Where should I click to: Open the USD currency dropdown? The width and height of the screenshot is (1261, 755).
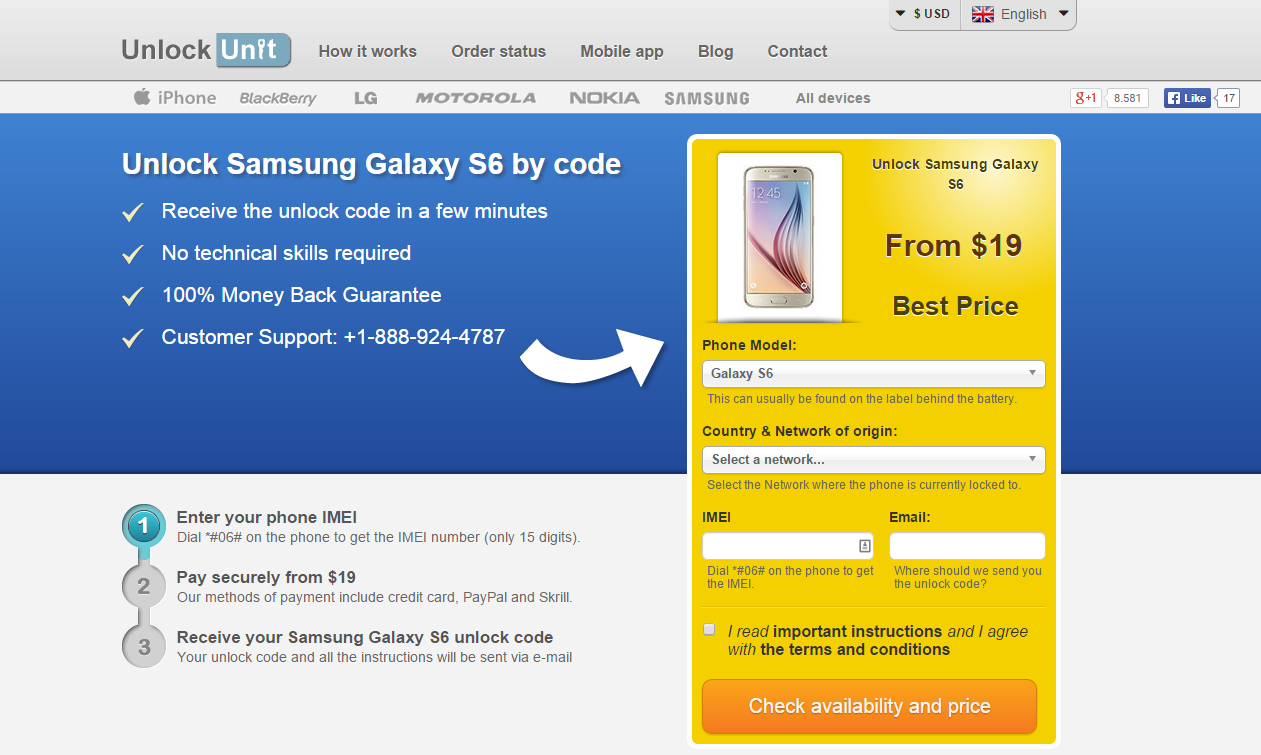tap(924, 14)
